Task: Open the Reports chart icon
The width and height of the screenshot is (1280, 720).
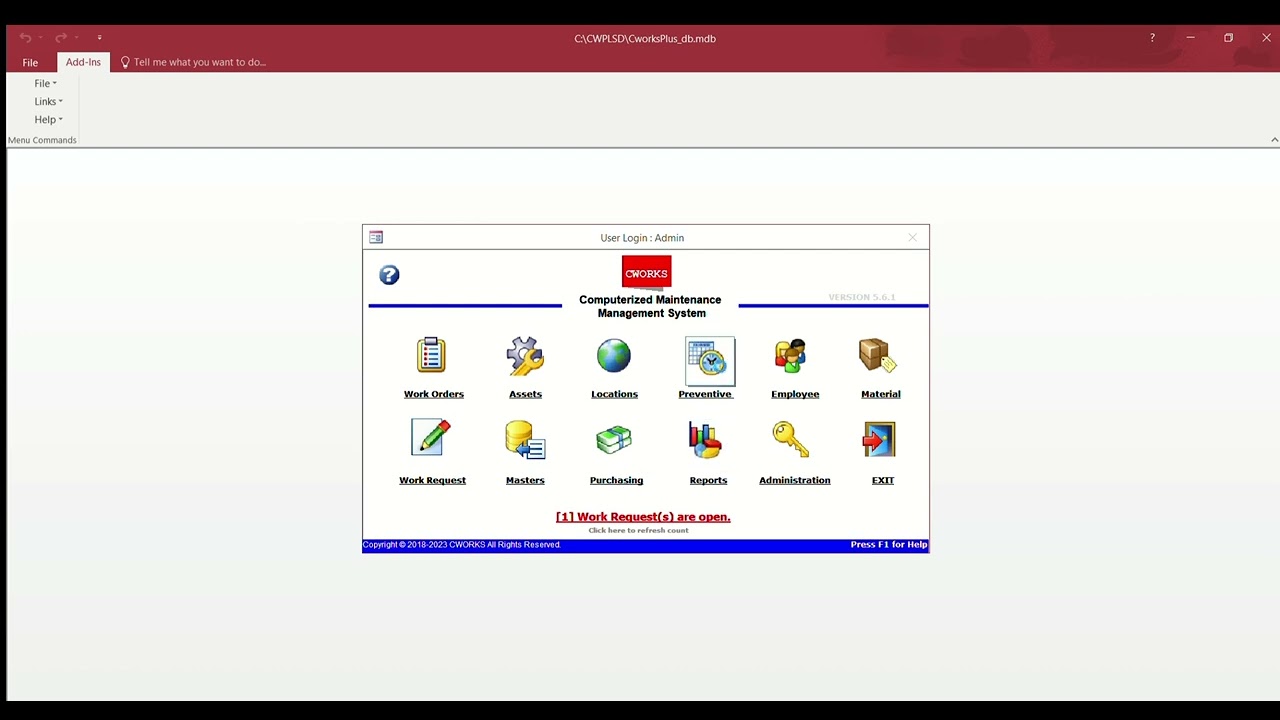Action: pos(705,440)
